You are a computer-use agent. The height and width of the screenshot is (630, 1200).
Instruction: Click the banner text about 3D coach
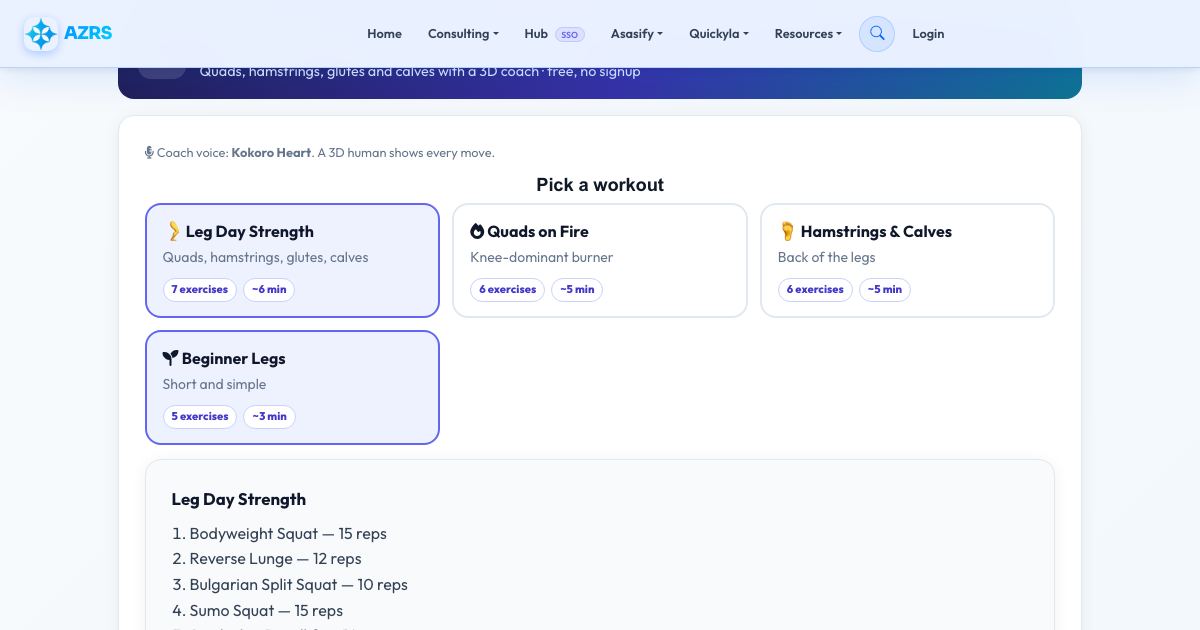click(420, 72)
